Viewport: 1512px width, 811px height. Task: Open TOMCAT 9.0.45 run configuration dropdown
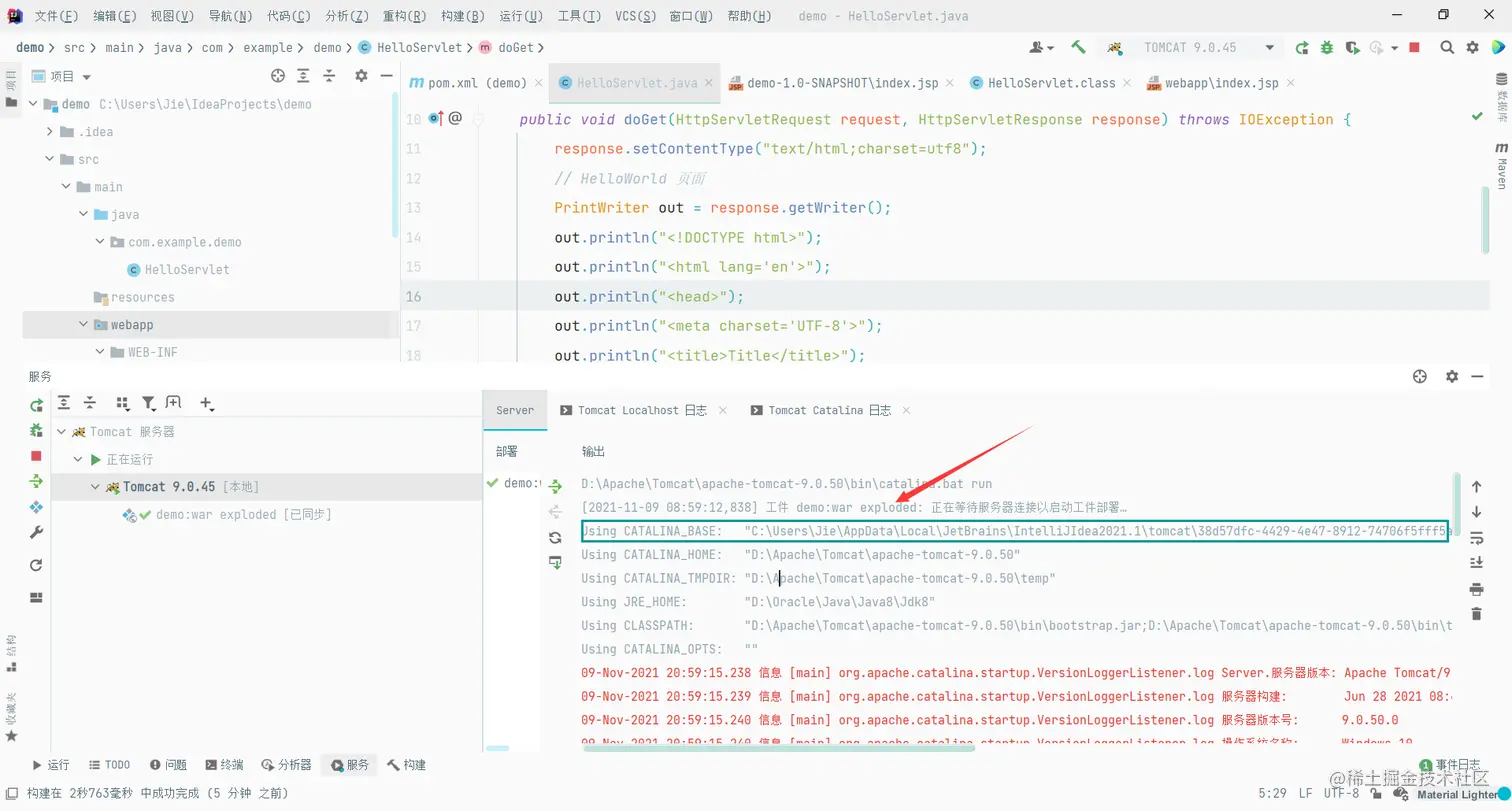coord(1192,47)
